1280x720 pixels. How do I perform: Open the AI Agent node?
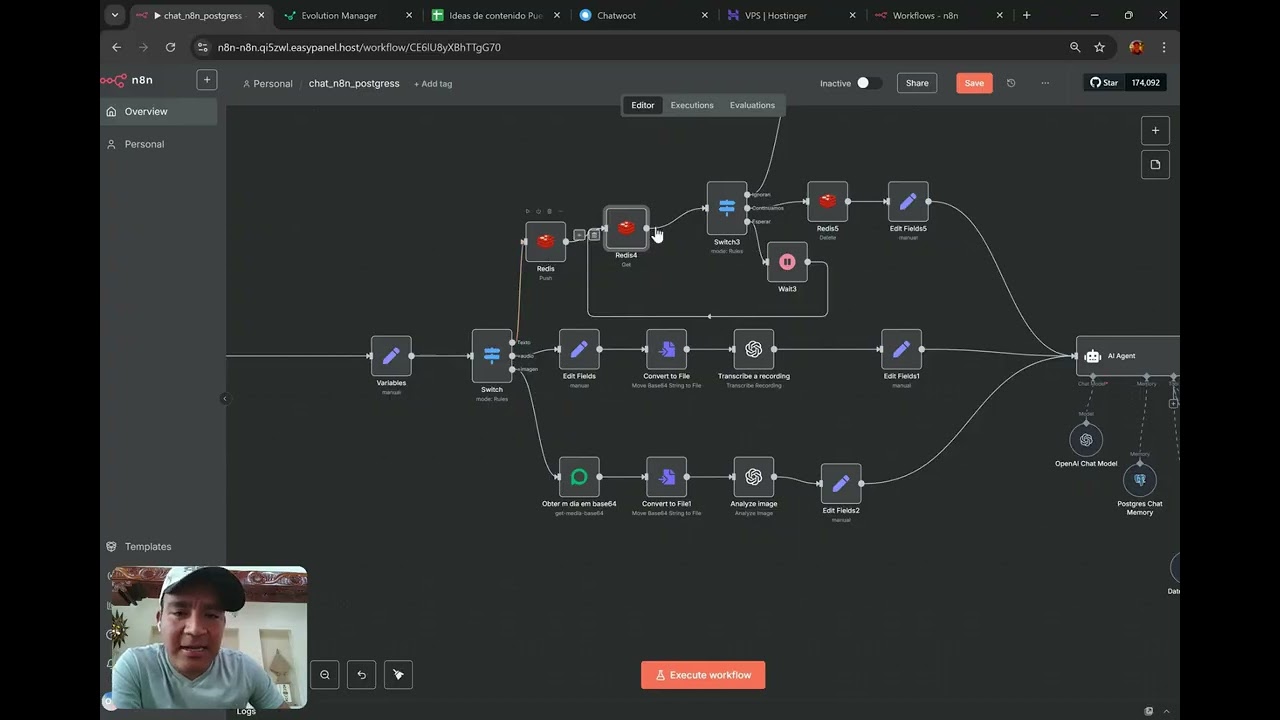coord(1128,356)
